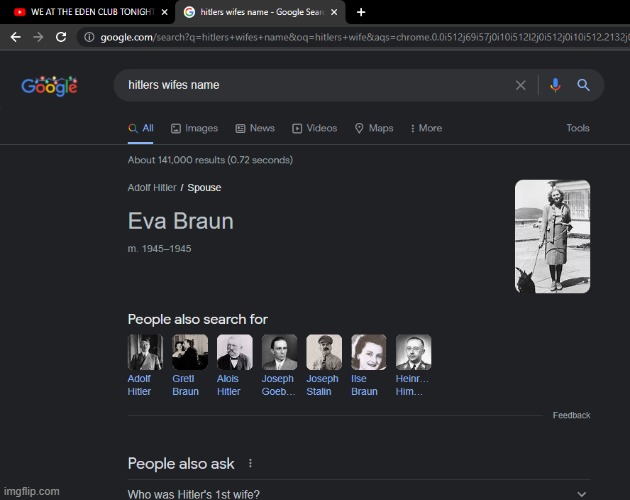Switch to the News results tab
This screenshot has height=500, width=630.
[255, 128]
